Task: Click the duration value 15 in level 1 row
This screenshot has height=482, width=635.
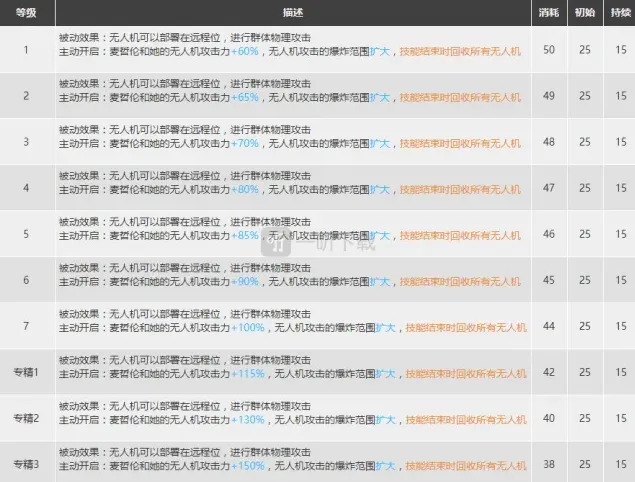Action: (621, 50)
